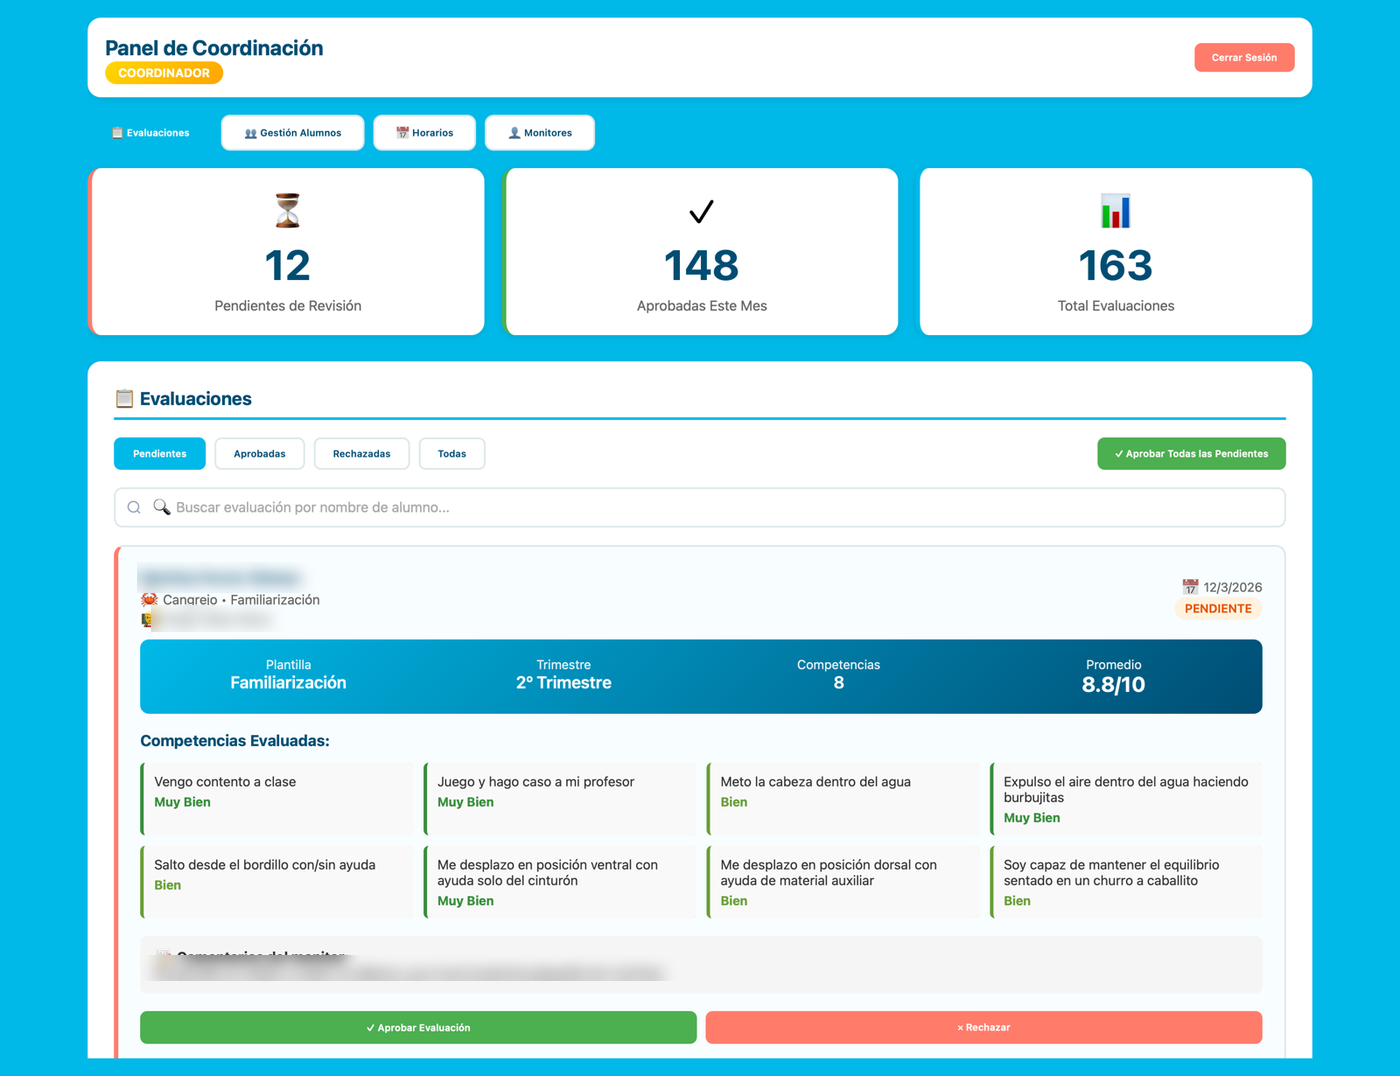Select competency Meto la cabeza dentro del agua

[843, 798]
